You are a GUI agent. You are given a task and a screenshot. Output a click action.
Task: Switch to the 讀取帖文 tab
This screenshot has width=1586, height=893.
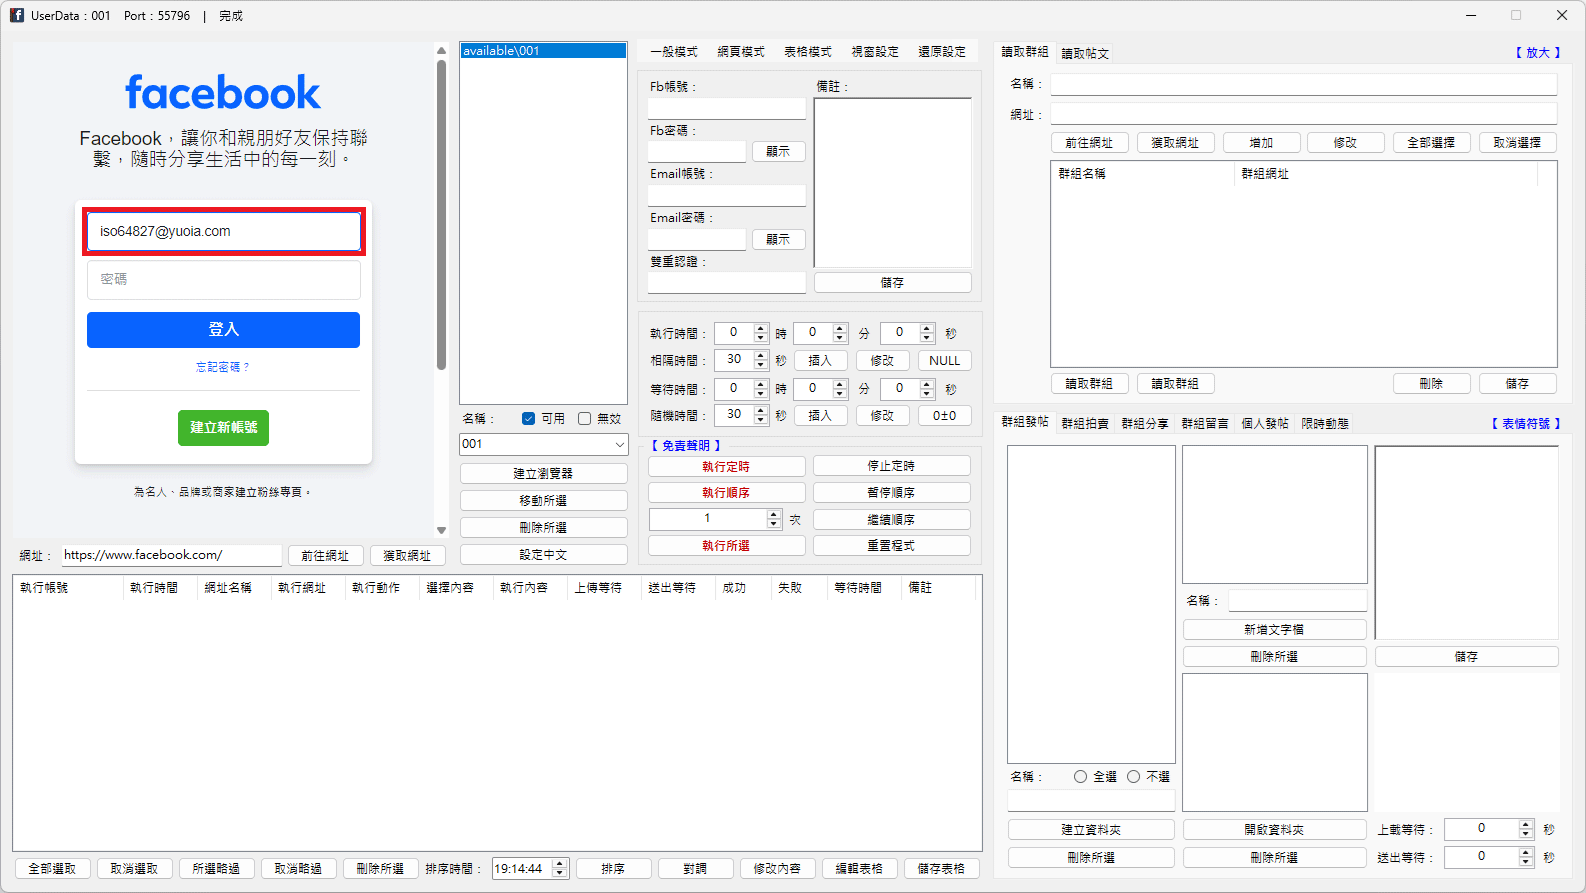point(1085,54)
